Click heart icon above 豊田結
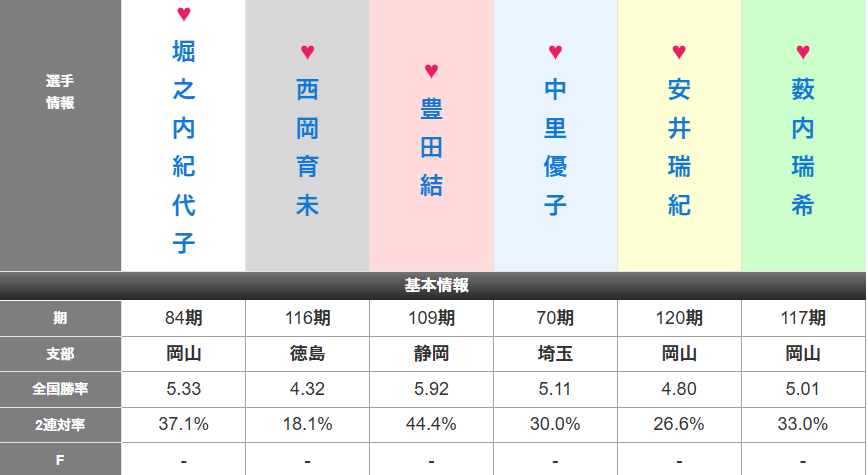Image resolution: width=868 pixels, height=475 pixels. coord(431,71)
